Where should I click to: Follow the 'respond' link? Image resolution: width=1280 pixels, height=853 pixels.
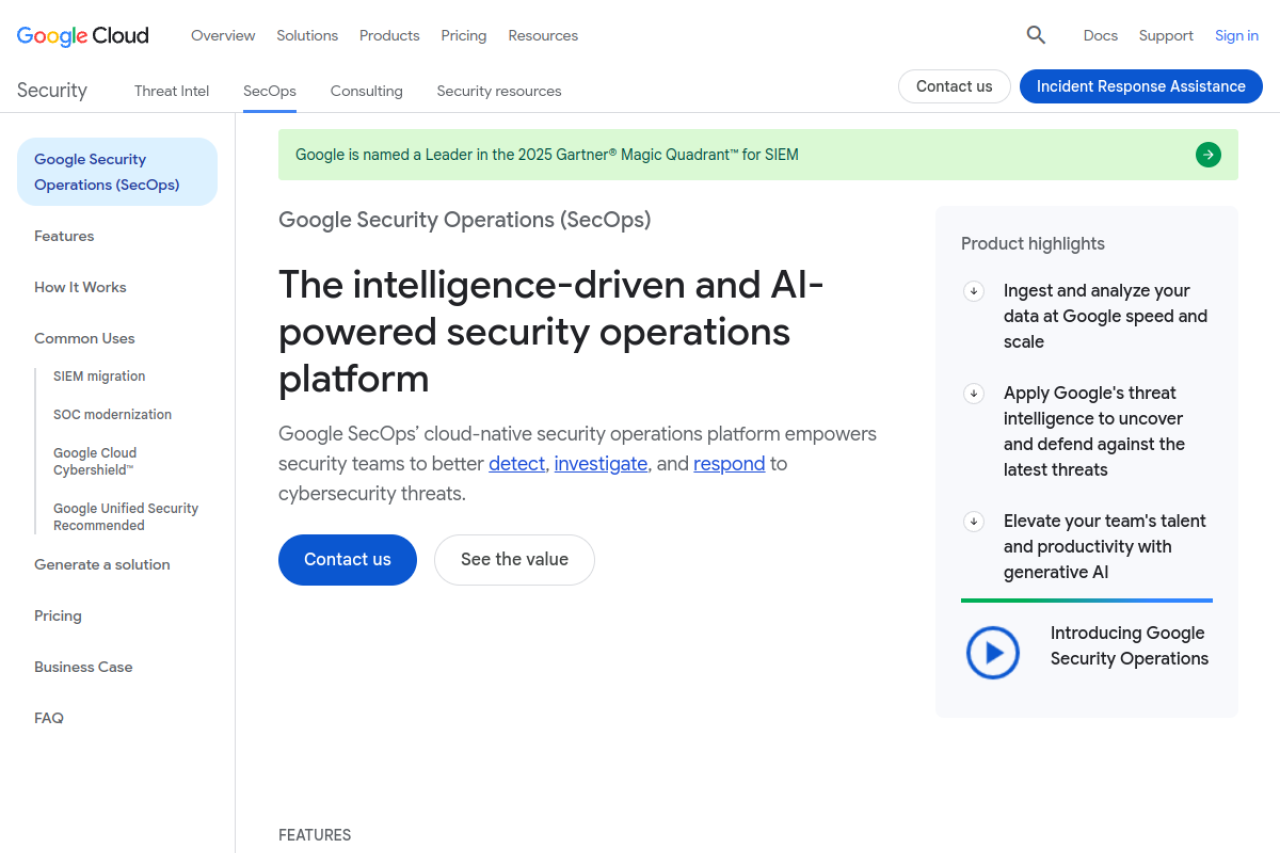(729, 464)
